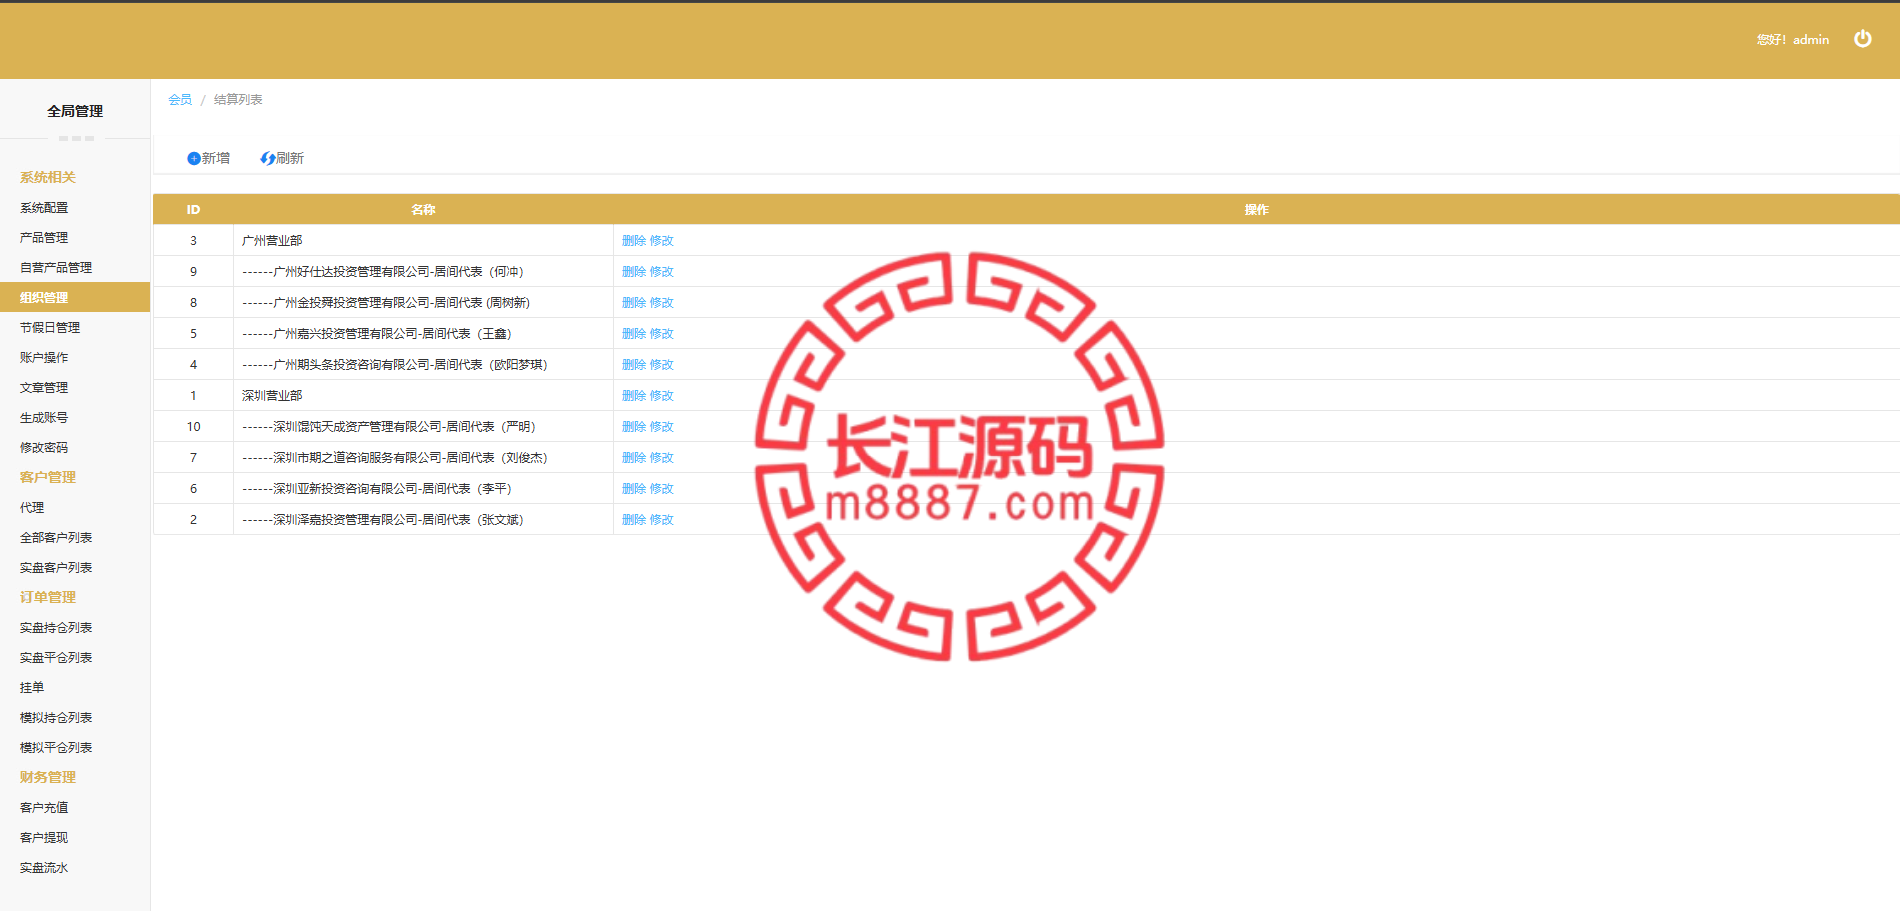Edit the 欧阳梦琪 company row
This screenshot has width=1900, height=911.
[x=662, y=365]
